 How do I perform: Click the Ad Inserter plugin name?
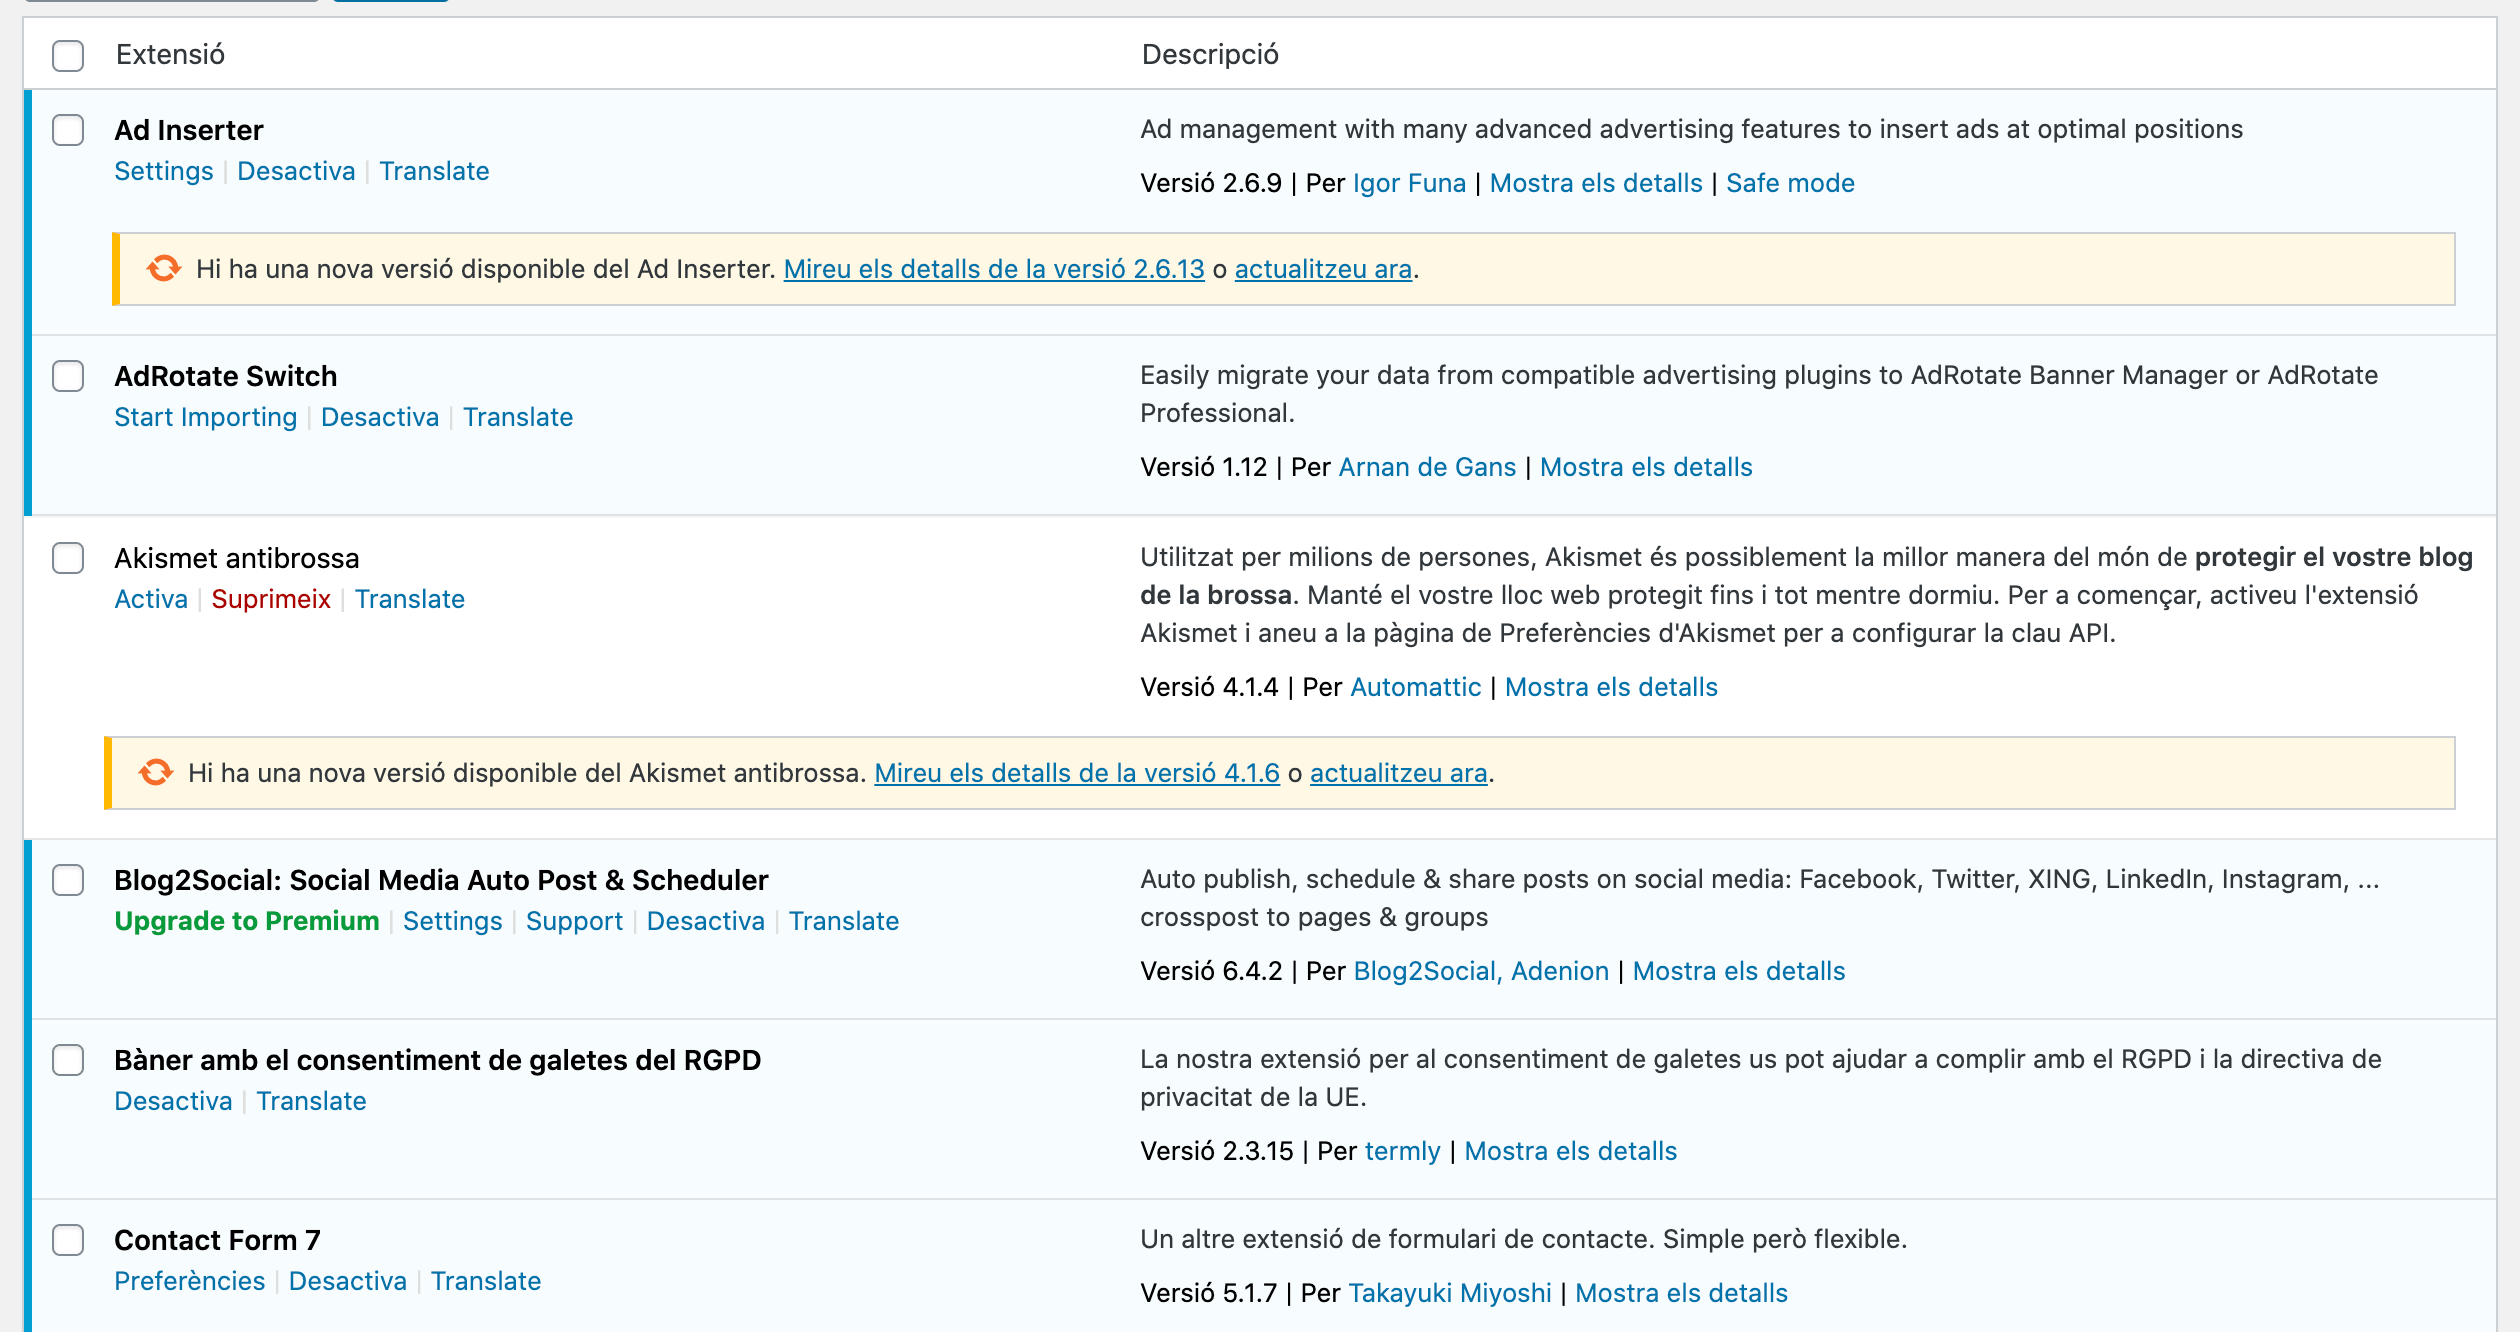point(189,130)
